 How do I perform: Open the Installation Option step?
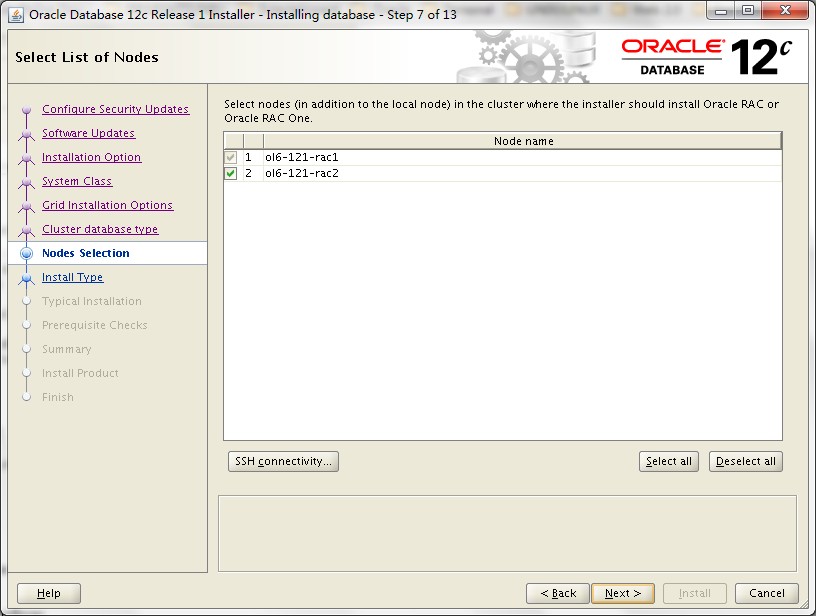[x=92, y=157]
